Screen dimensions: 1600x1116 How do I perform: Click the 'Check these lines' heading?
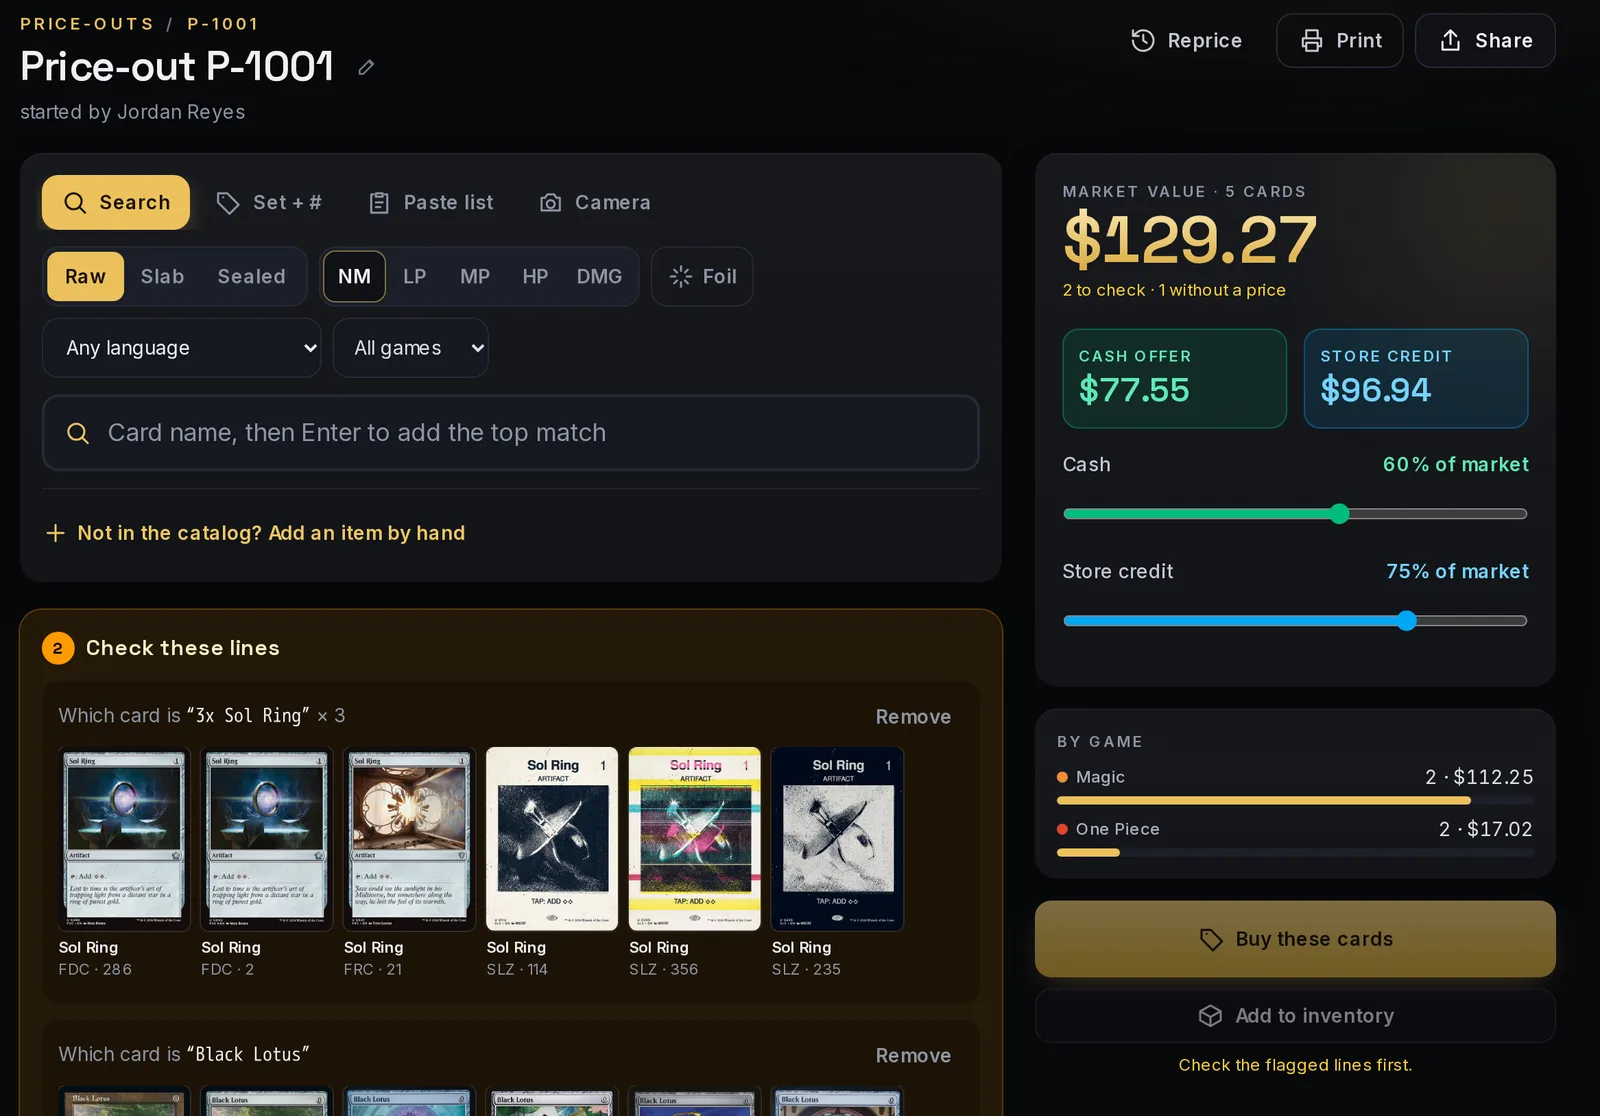[x=183, y=648]
